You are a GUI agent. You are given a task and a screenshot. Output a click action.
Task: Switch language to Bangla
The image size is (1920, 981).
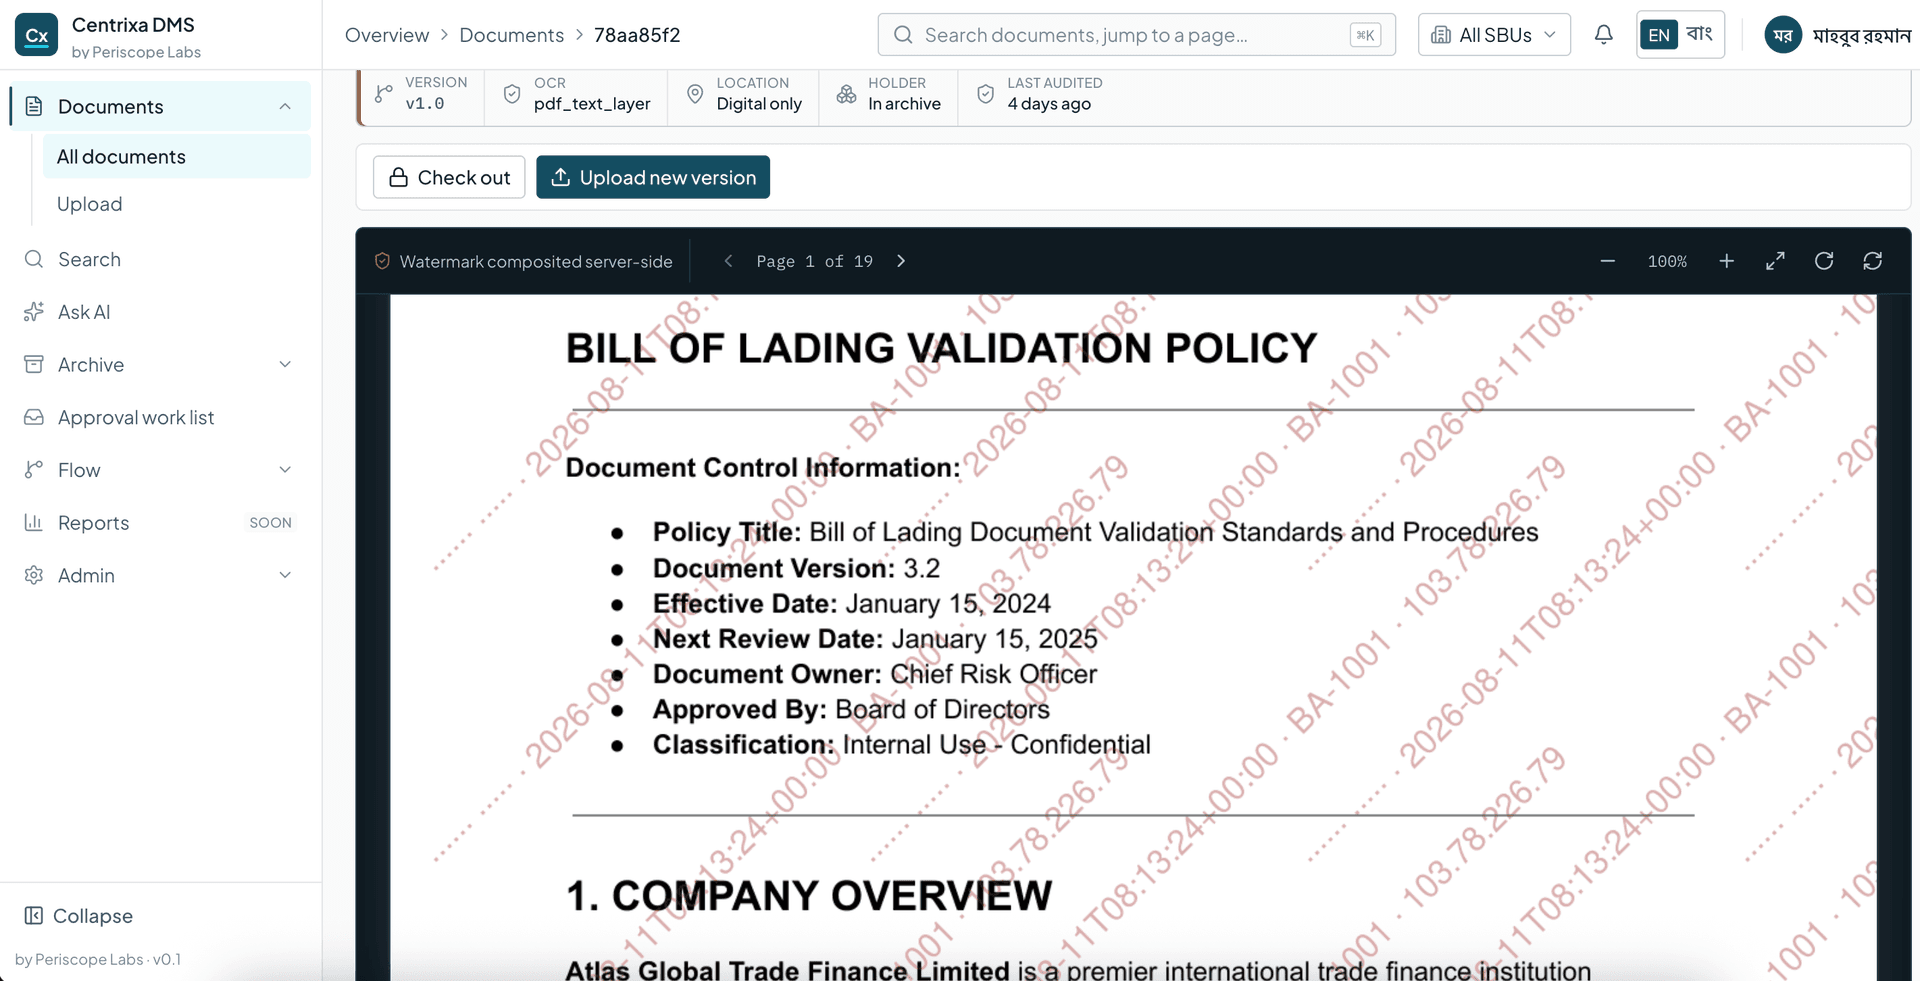[x=1700, y=34]
